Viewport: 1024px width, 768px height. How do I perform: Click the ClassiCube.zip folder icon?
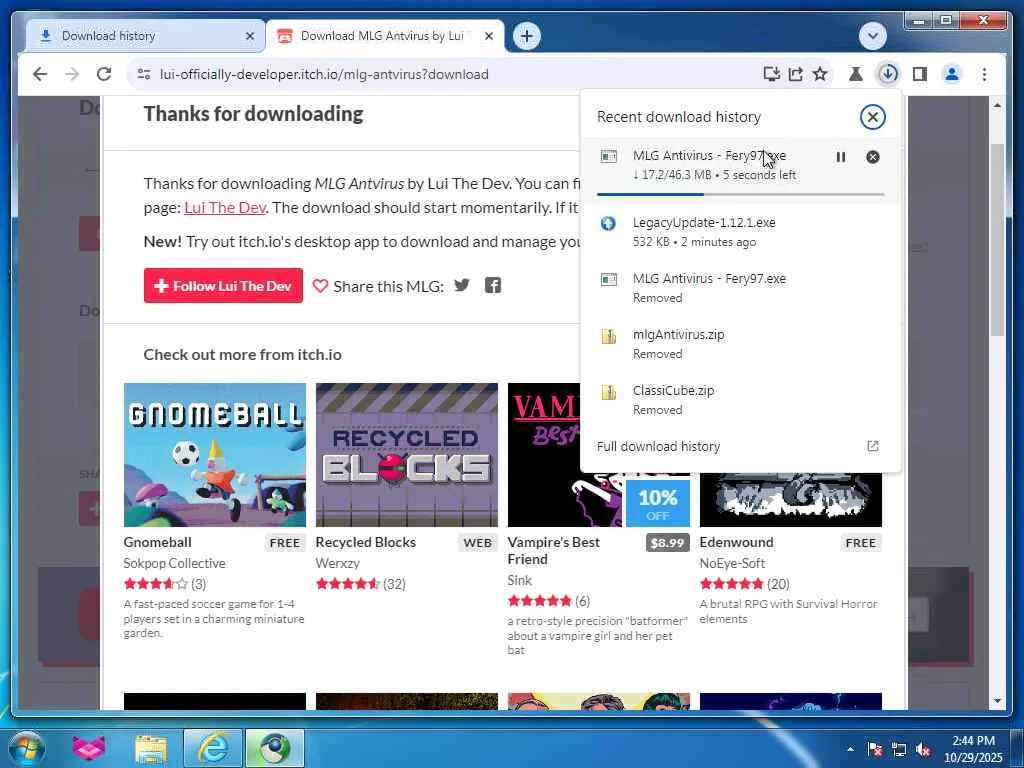pos(608,392)
